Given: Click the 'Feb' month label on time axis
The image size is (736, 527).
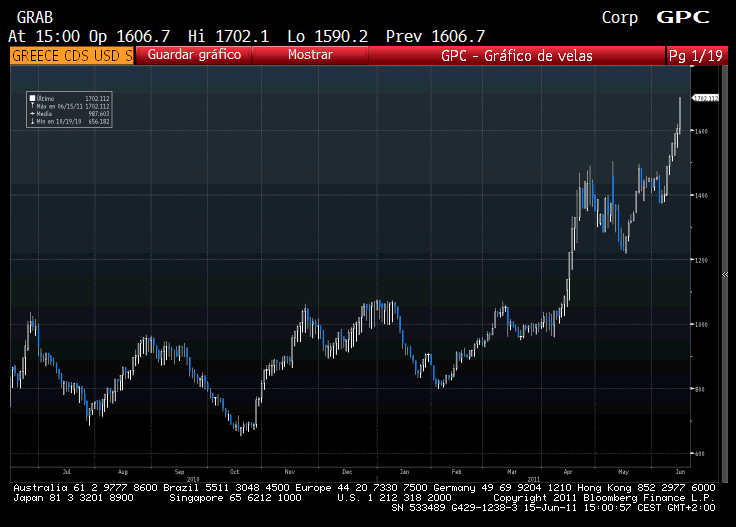Looking at the screenshot, I should (456, 472).
